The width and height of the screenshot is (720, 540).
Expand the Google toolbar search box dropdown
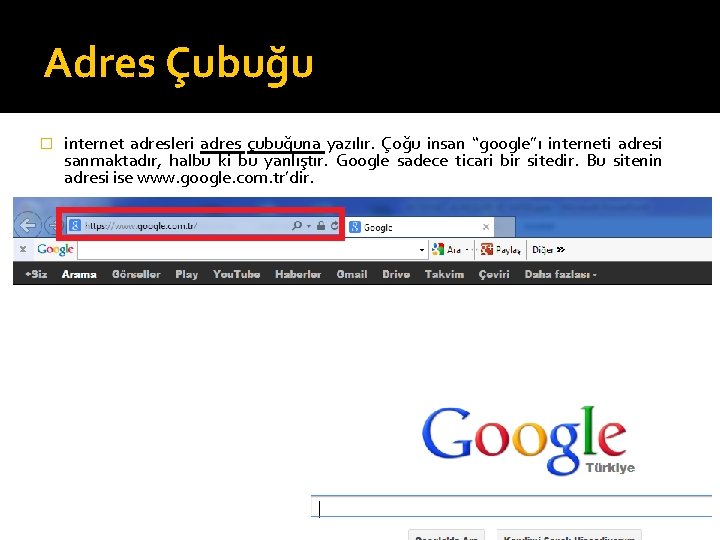pyautogui.click(x=422, y=250)
